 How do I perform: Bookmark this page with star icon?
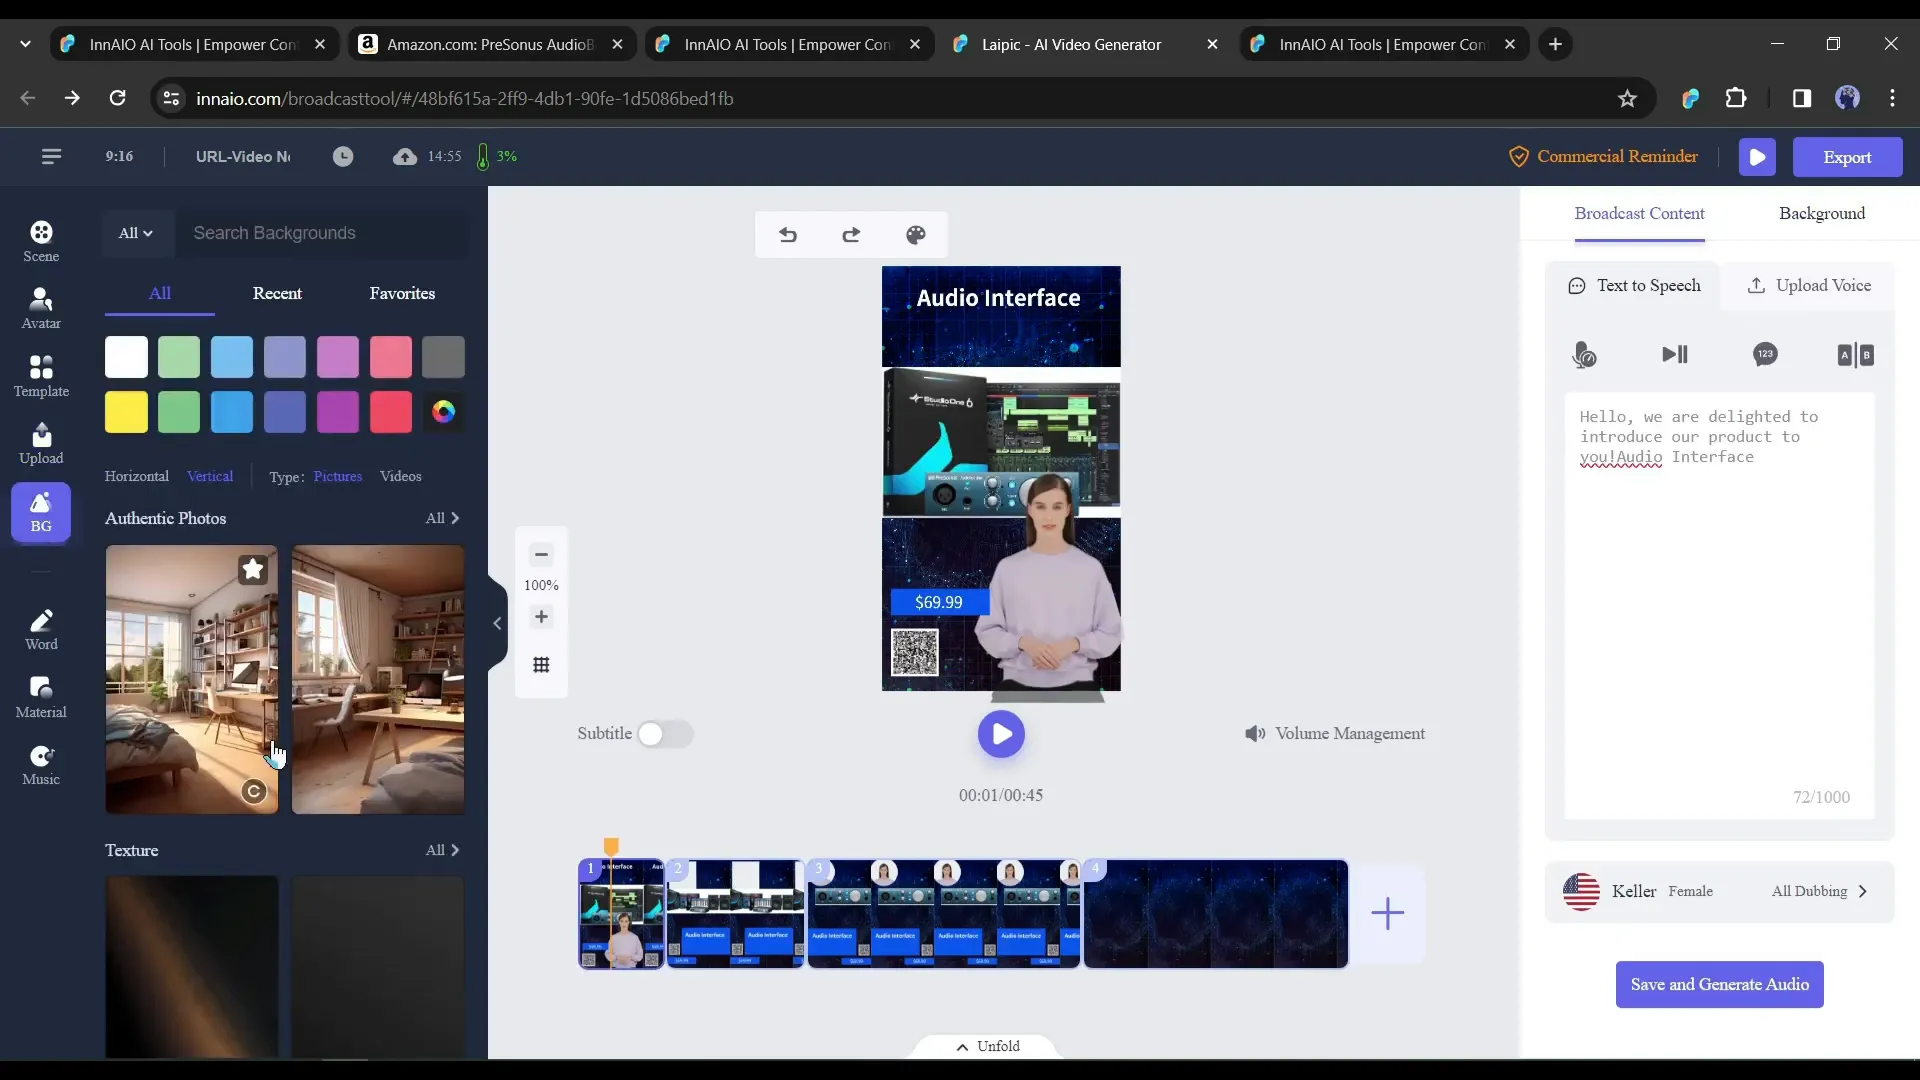(1627, 98)
